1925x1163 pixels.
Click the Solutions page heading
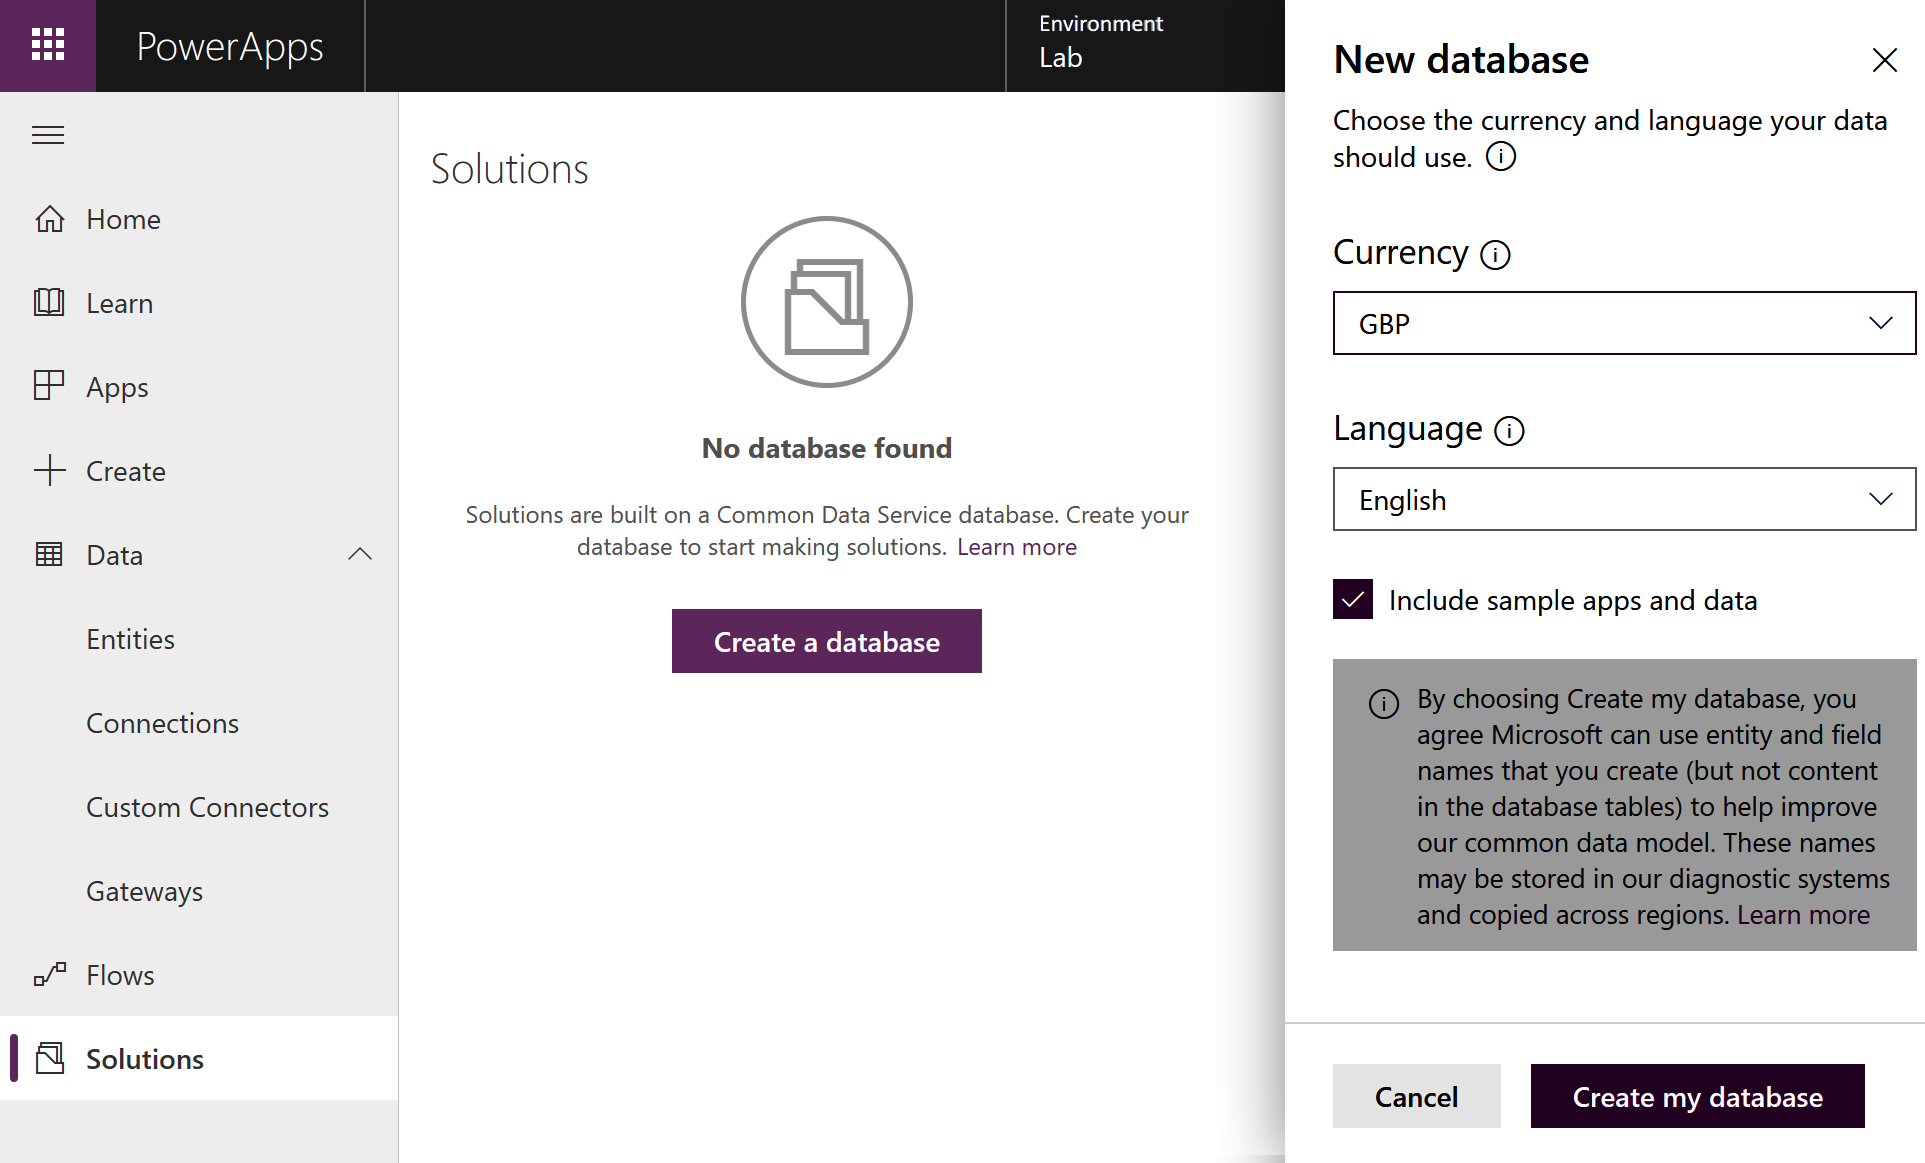[x=510, y=169]
